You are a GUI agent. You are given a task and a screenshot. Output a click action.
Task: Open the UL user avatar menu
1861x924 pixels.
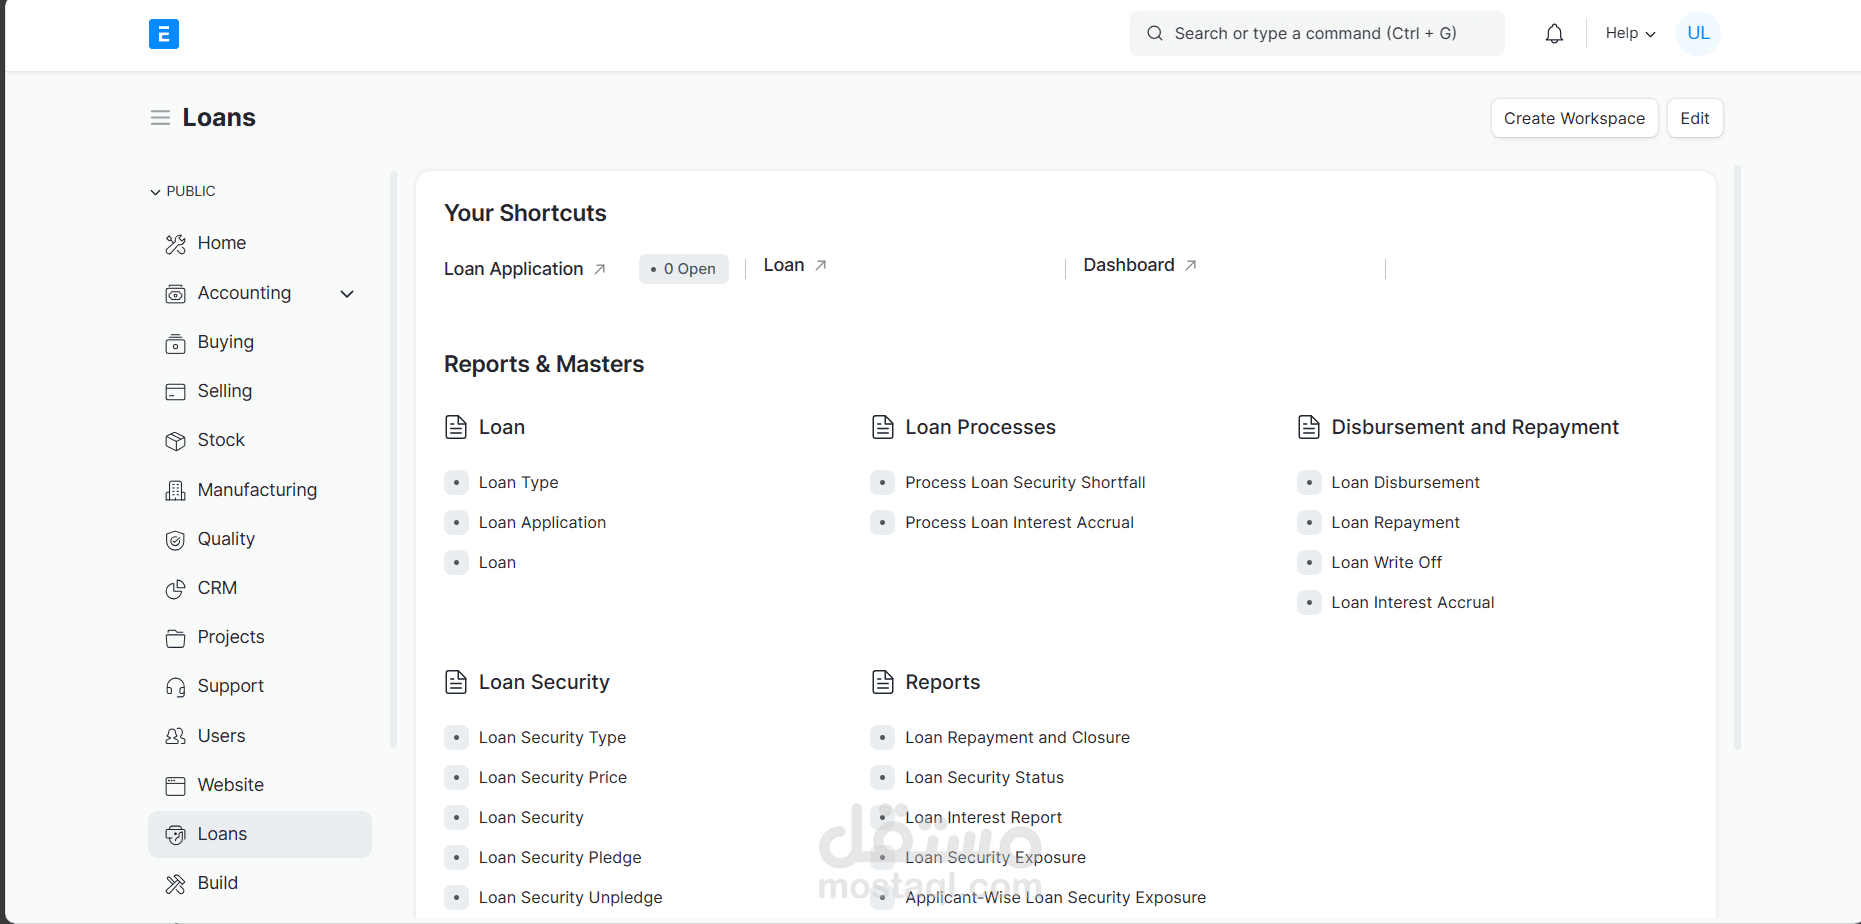click(1698, 33)
